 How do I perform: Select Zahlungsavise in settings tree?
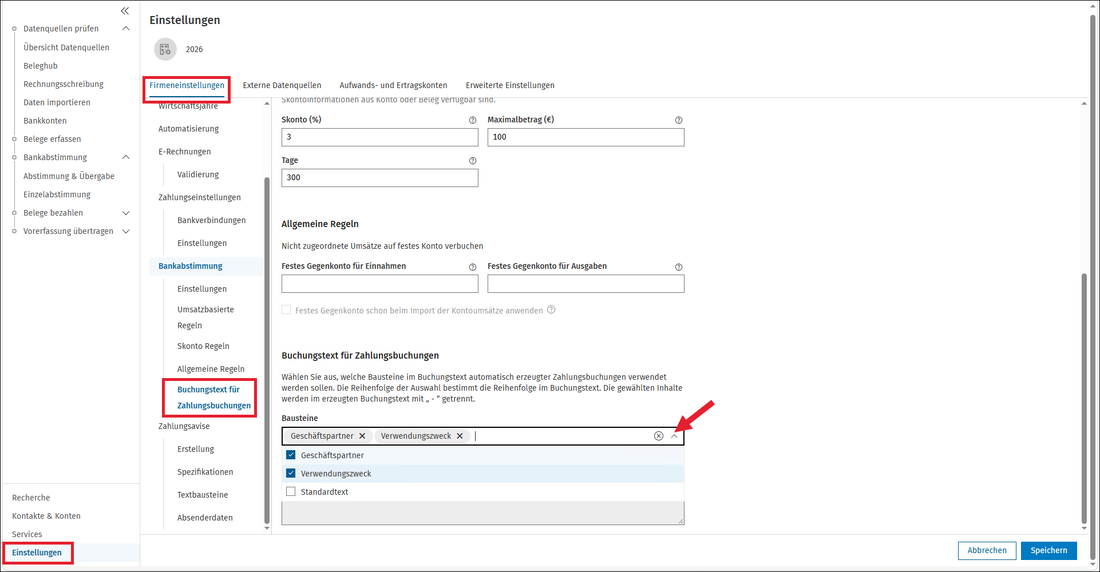point(184,426)
